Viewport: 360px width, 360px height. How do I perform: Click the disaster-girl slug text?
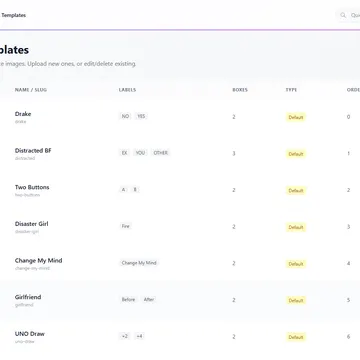click(27, 232)
